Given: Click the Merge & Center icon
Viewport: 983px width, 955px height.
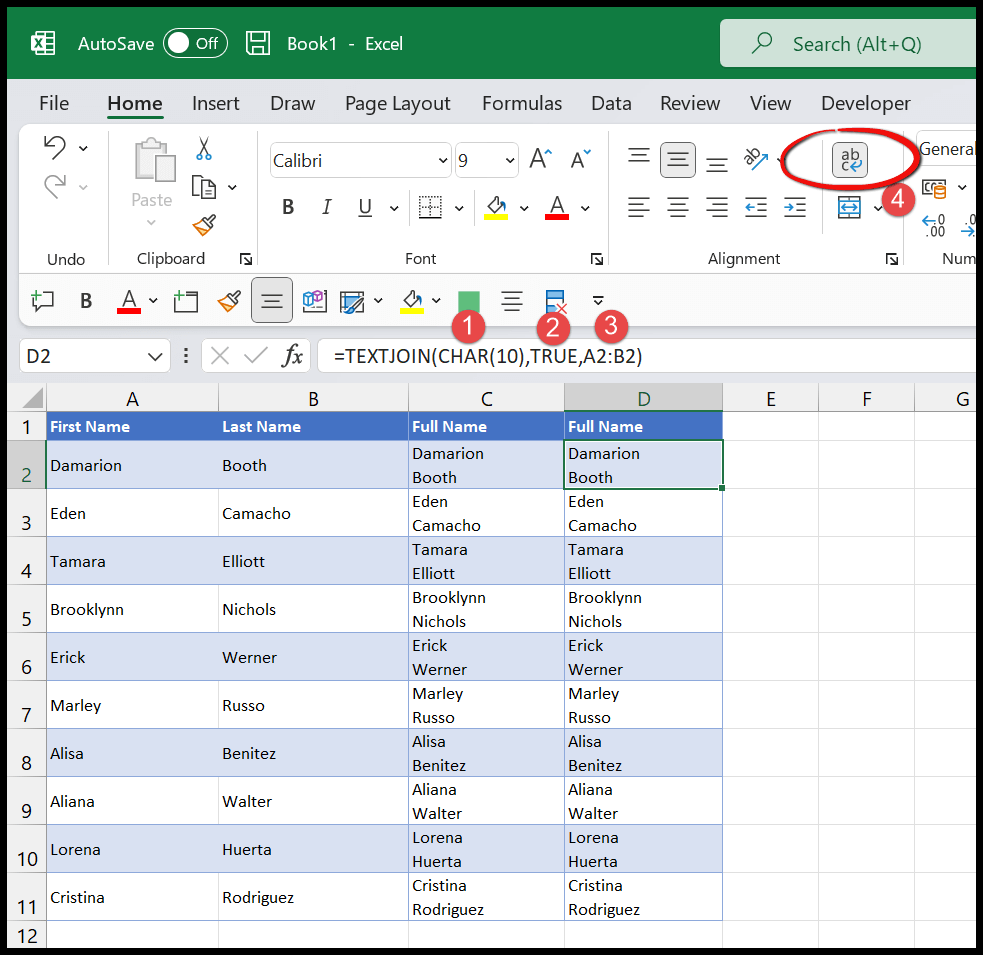Looking at the screenshot, I should (848, 207).
